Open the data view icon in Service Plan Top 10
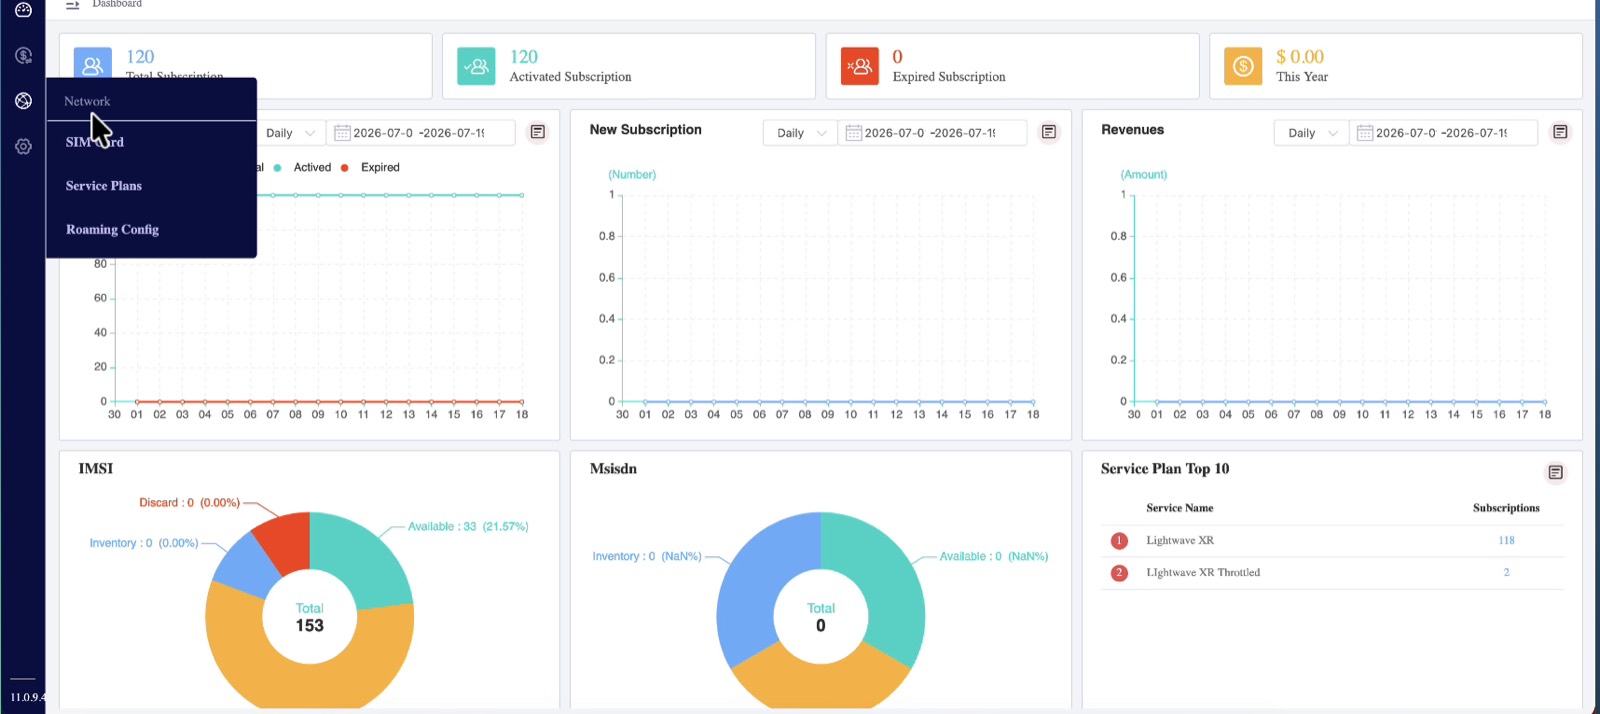The height and width of the screenshot is (714, 1600). (x=1555, y=472)
